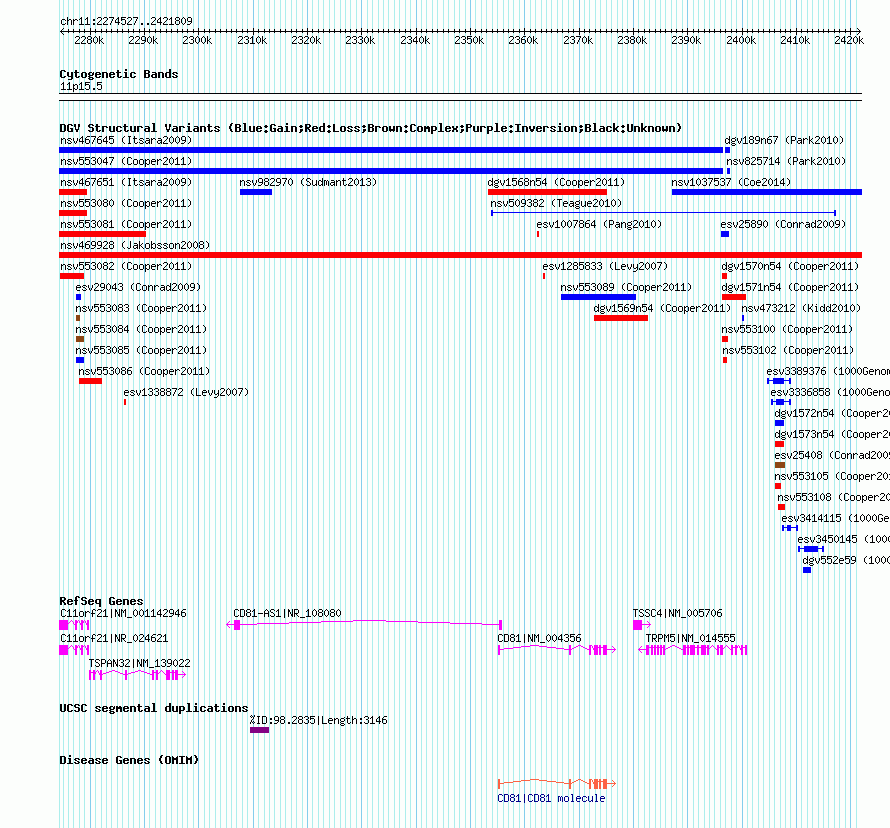Click the 2400k ruler position

point(741,40)
